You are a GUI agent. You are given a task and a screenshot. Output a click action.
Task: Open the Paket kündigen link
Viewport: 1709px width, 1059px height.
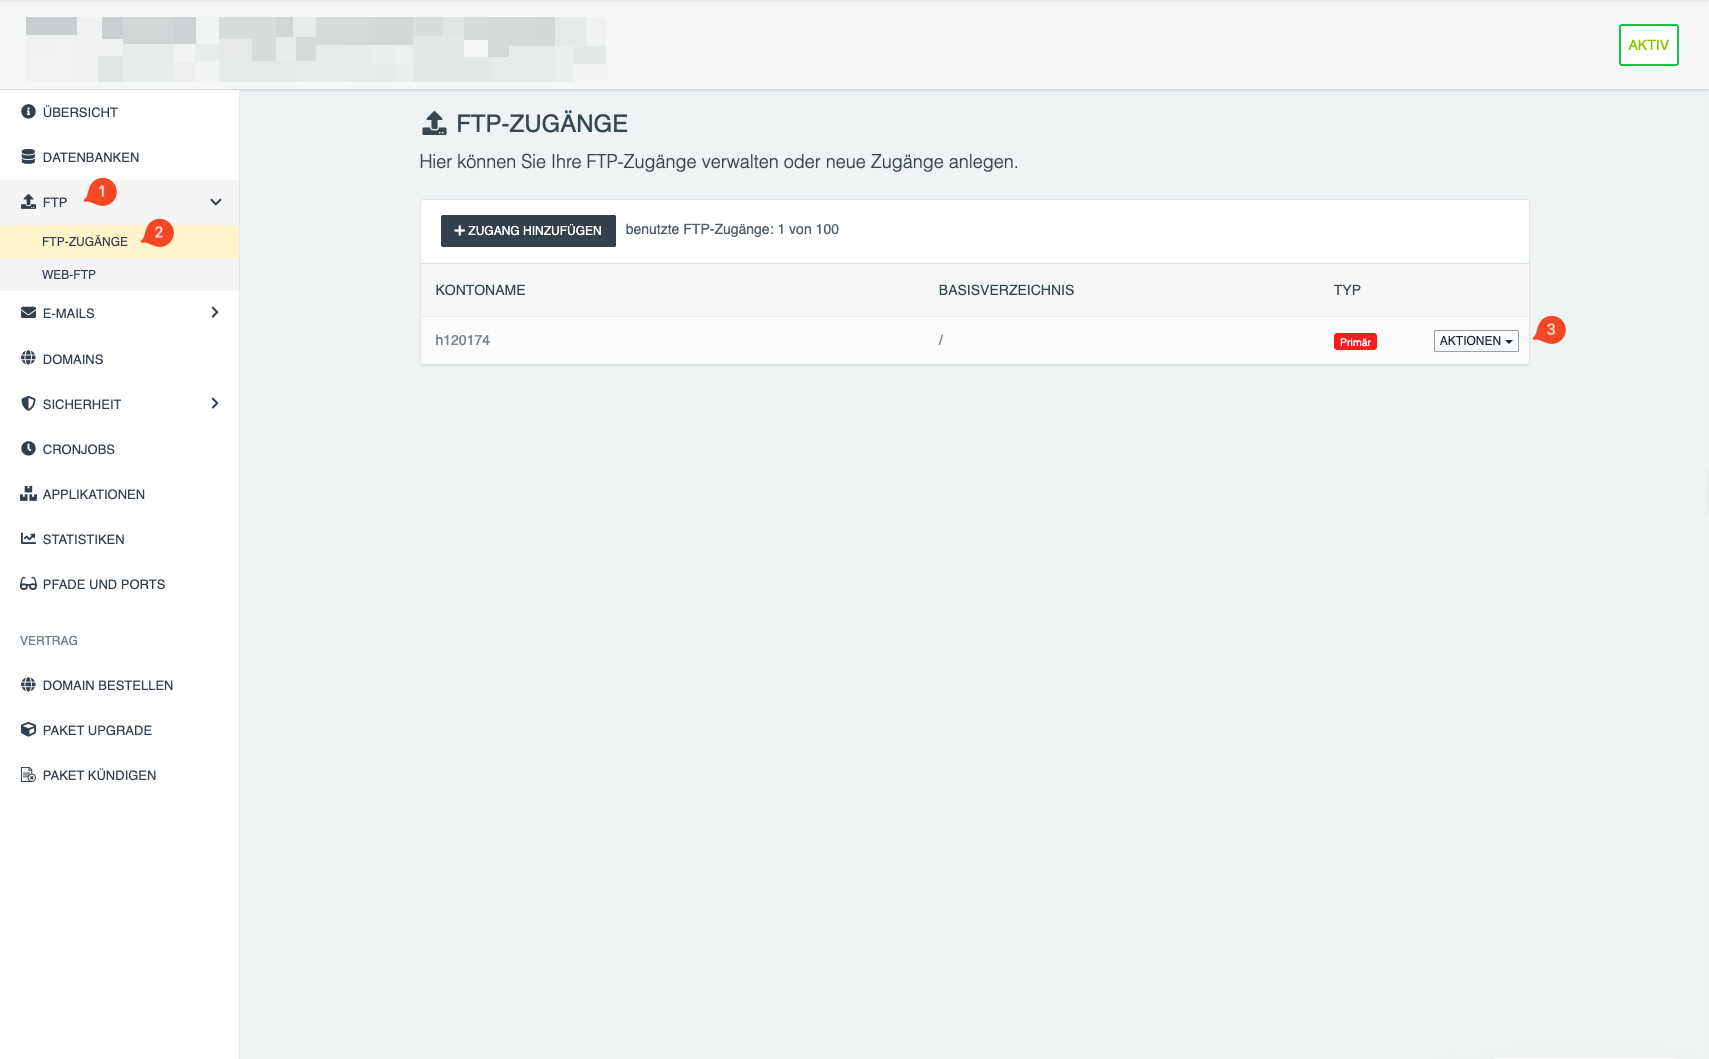(x=99, y=775)
